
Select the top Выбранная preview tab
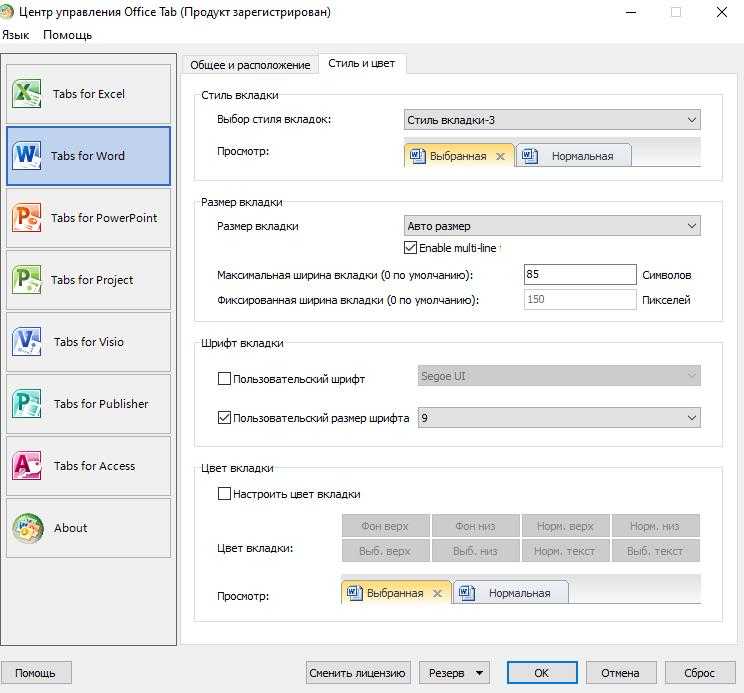[458, 156]
